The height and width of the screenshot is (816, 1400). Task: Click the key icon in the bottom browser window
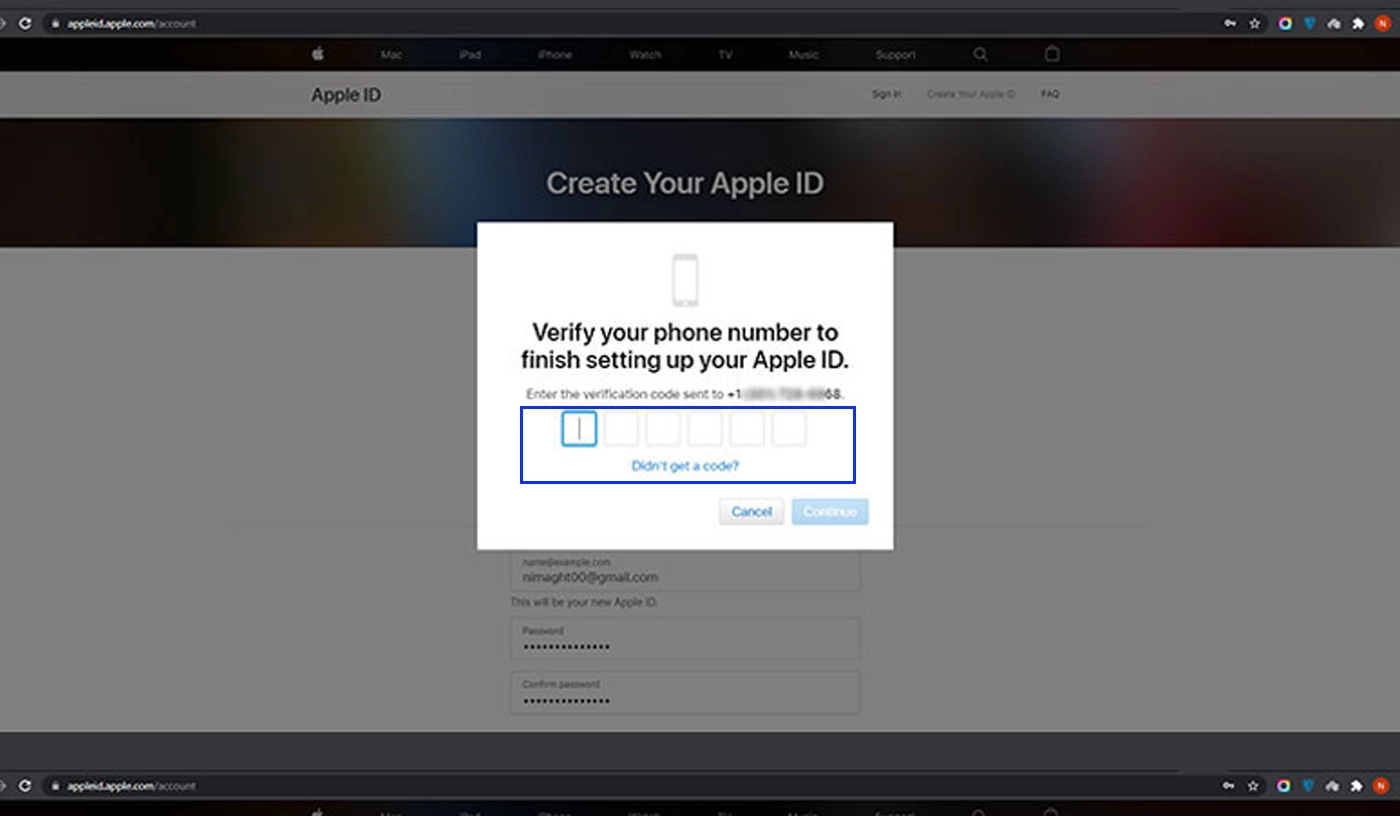point(1230,786)
